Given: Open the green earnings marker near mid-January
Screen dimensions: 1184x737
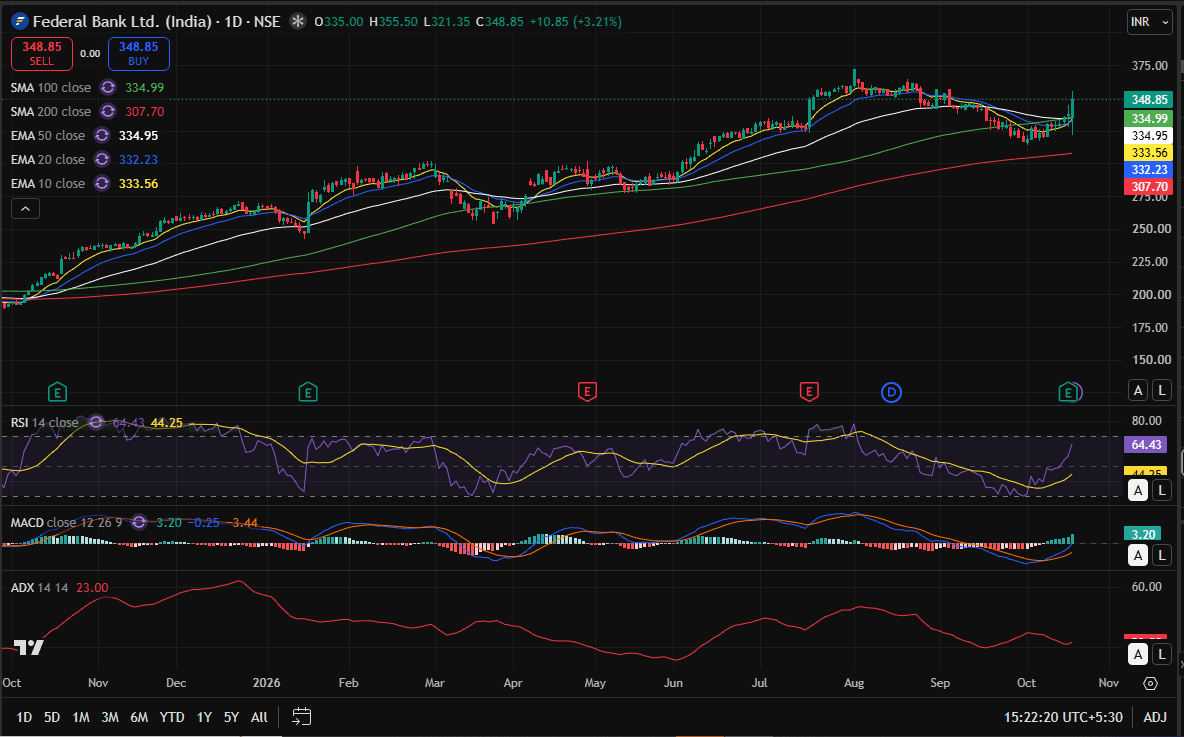Looking at the screenshot, I should point(307,392).
